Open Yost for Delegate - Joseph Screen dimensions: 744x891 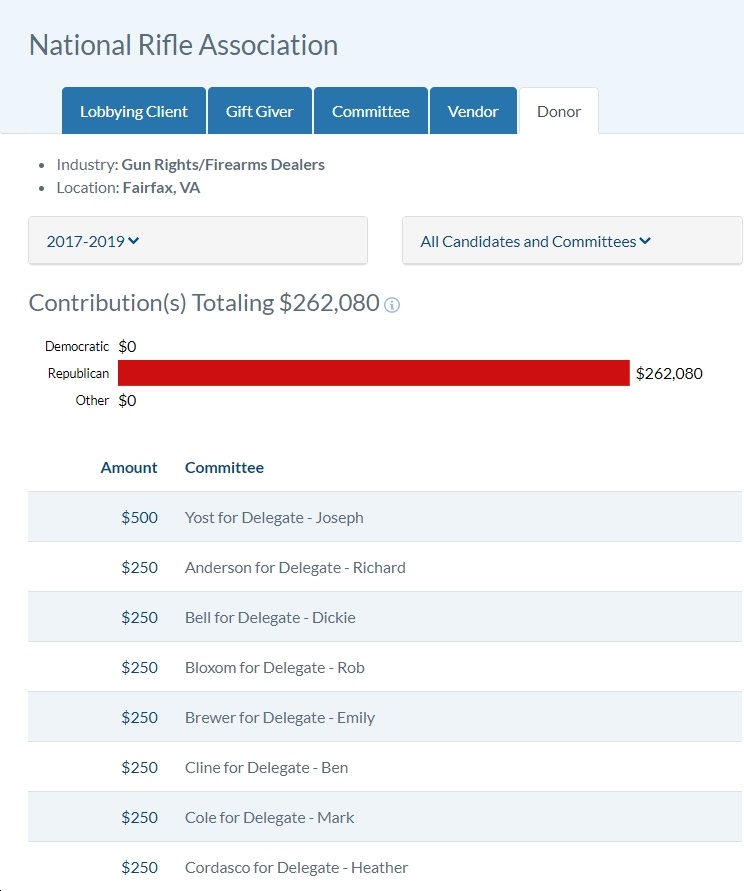click(274, 517)
